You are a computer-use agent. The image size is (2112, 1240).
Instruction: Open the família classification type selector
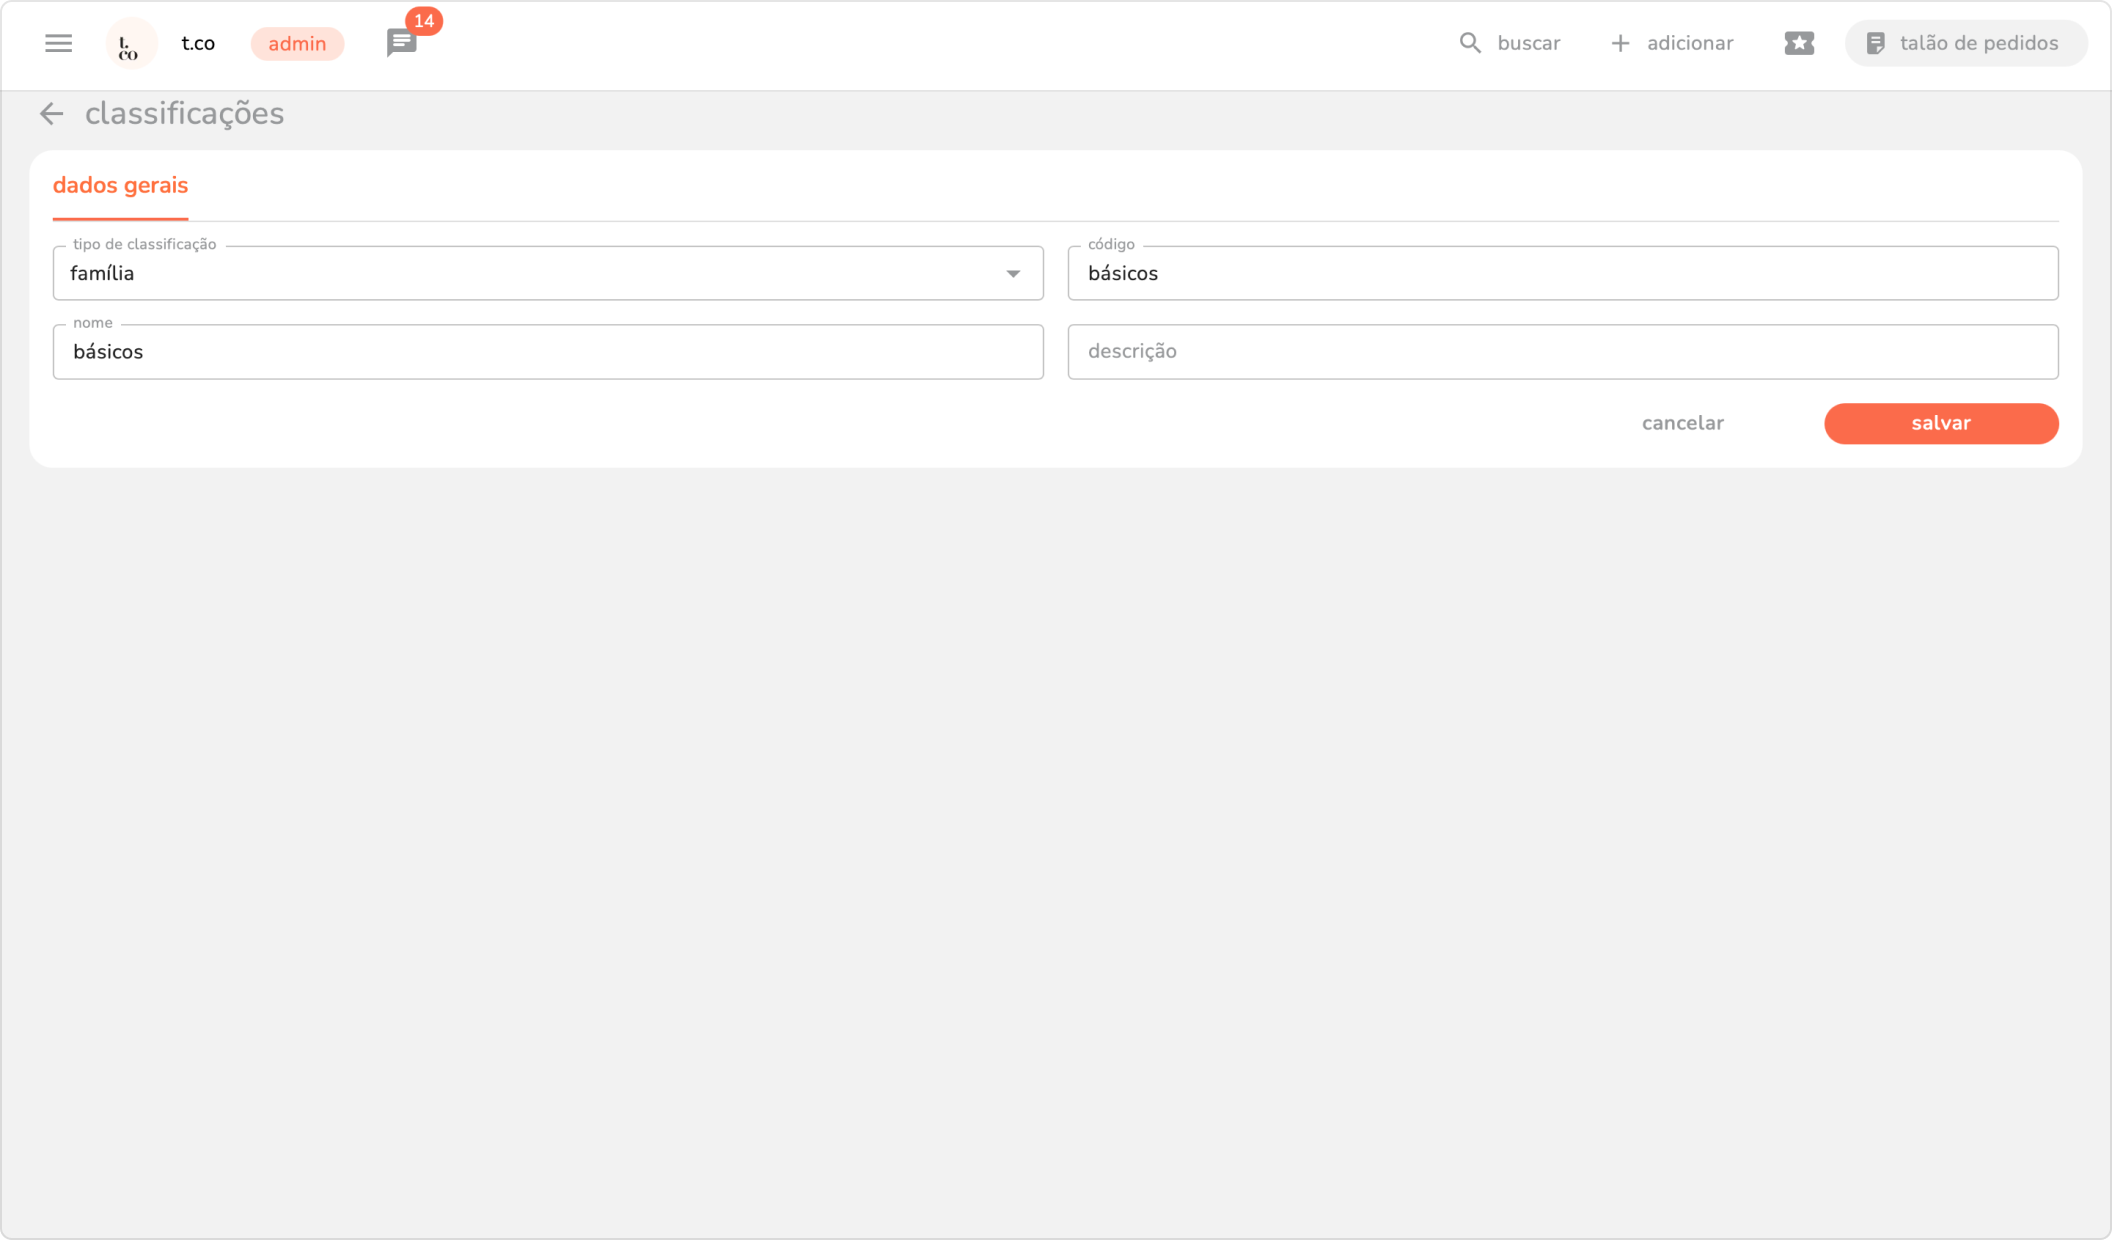click(530, 274)
